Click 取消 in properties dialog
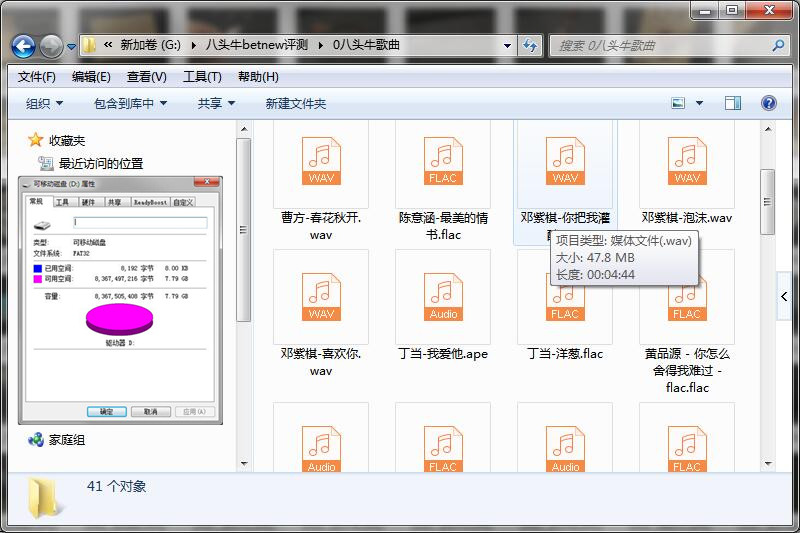The image size is (800, 533). tap(151, 412)
